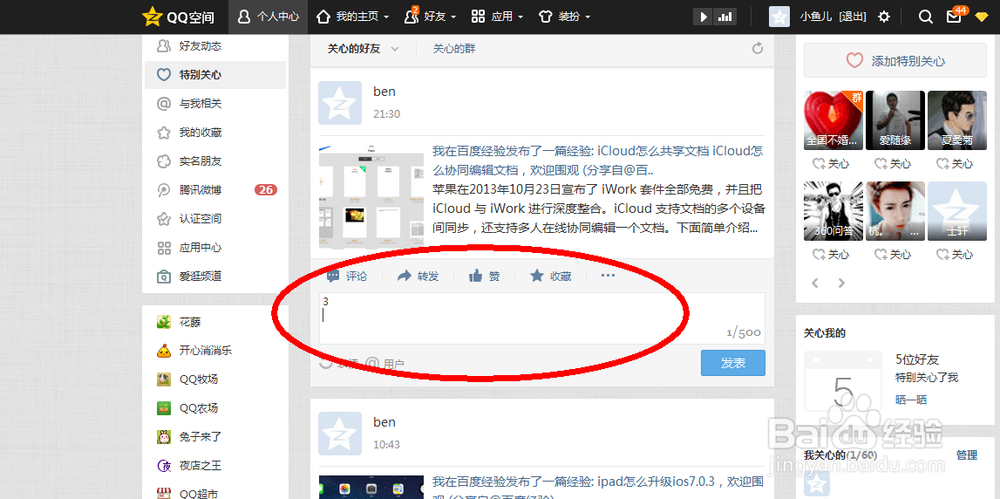Click the 小鱼儿 profile avatar in header
The image size is (1000, 499).
click(779, 17)
